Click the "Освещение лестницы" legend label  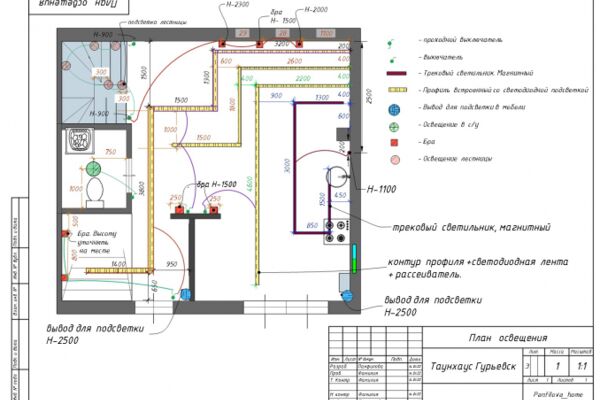click(x=455, y=158)
